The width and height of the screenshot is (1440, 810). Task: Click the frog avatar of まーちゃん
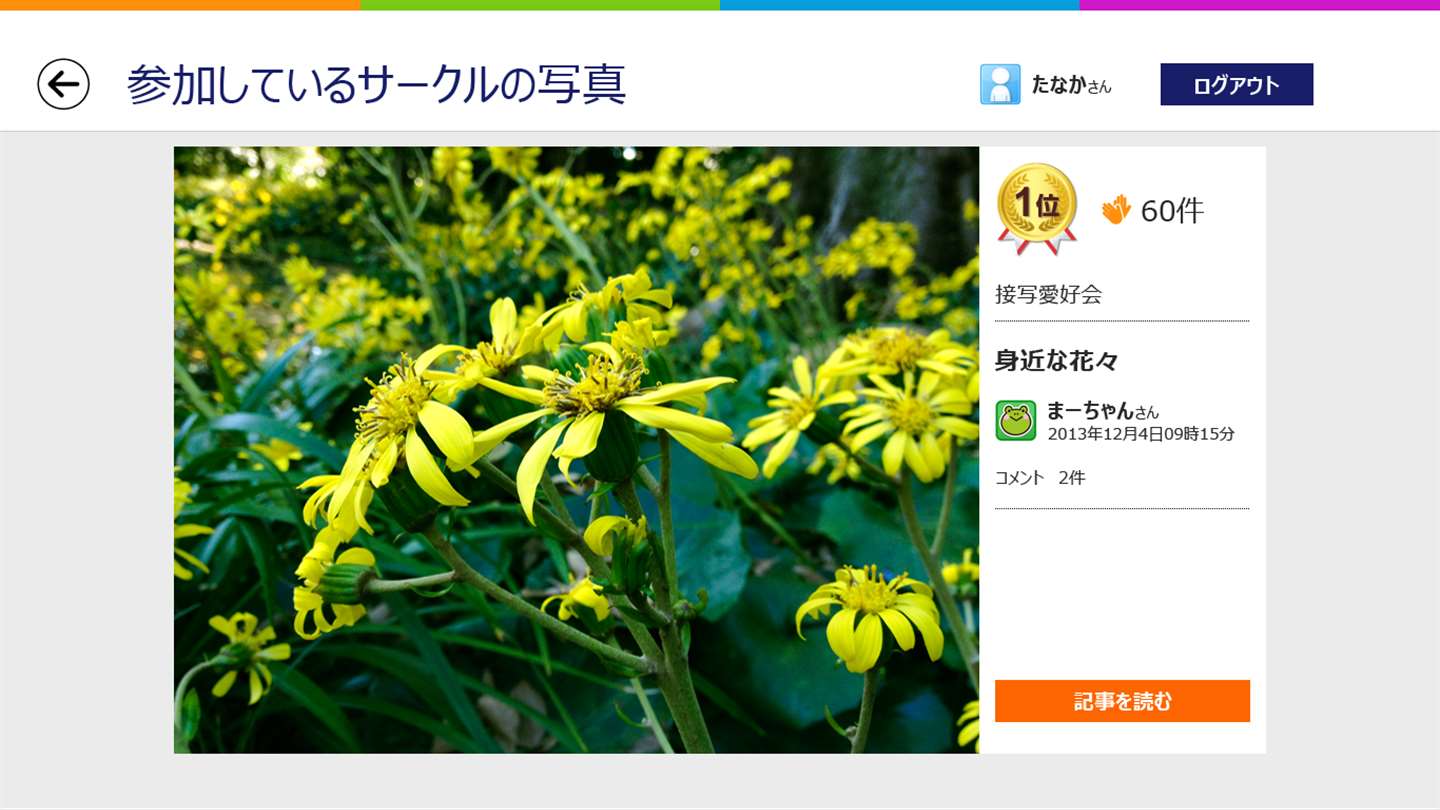pos(1016,421)
